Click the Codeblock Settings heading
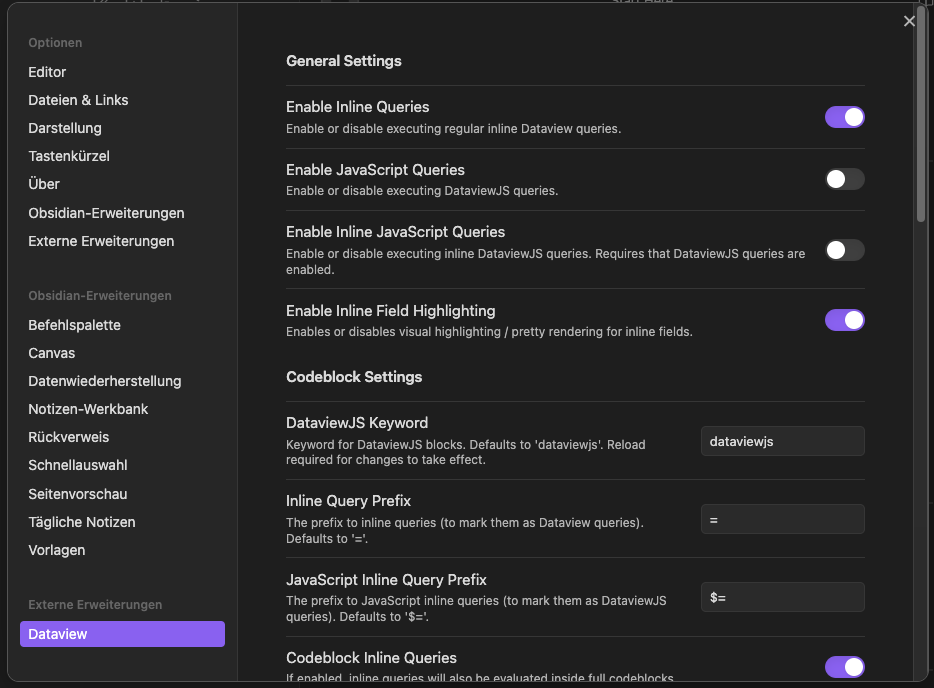The width and height of the screenshot is (934, 688). (354, 377)
